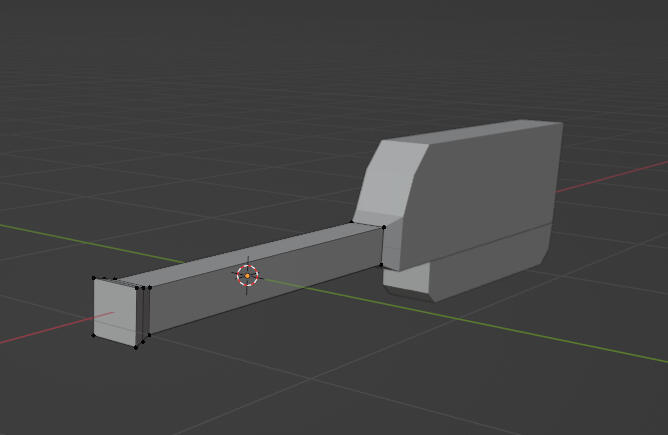This screenshot has width=668, height=435.
Task: Select lowest vertex of handle's end cap
Action: tap(136, 348)
